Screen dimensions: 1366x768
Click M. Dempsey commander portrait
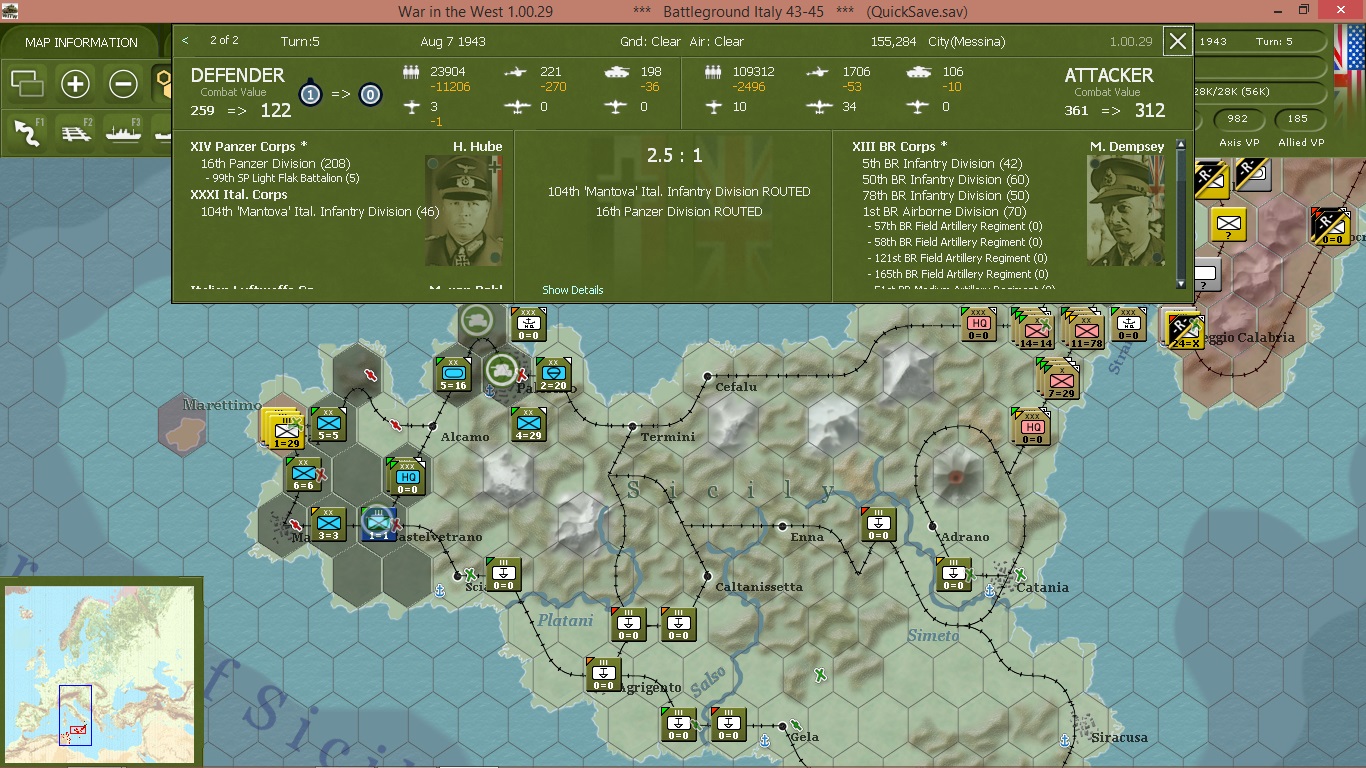point(1126,210)
